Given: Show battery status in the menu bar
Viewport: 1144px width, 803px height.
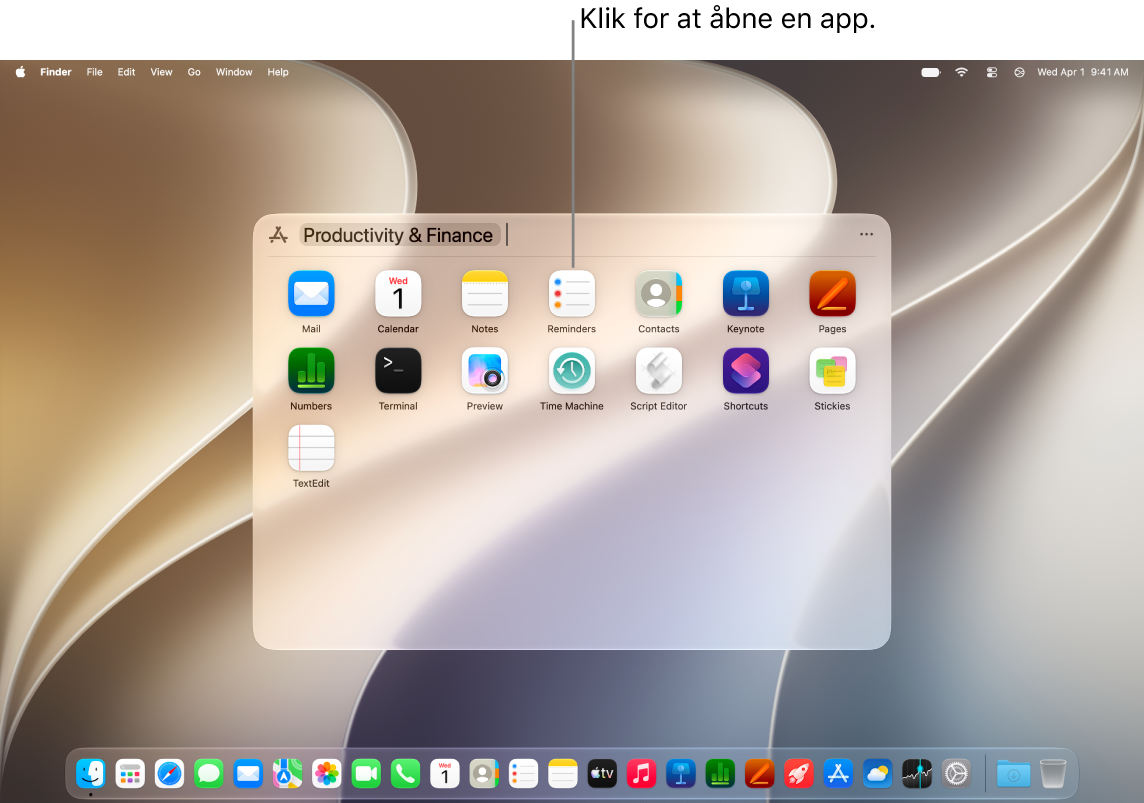Looking at the screenshot, I should click(931, 71).
